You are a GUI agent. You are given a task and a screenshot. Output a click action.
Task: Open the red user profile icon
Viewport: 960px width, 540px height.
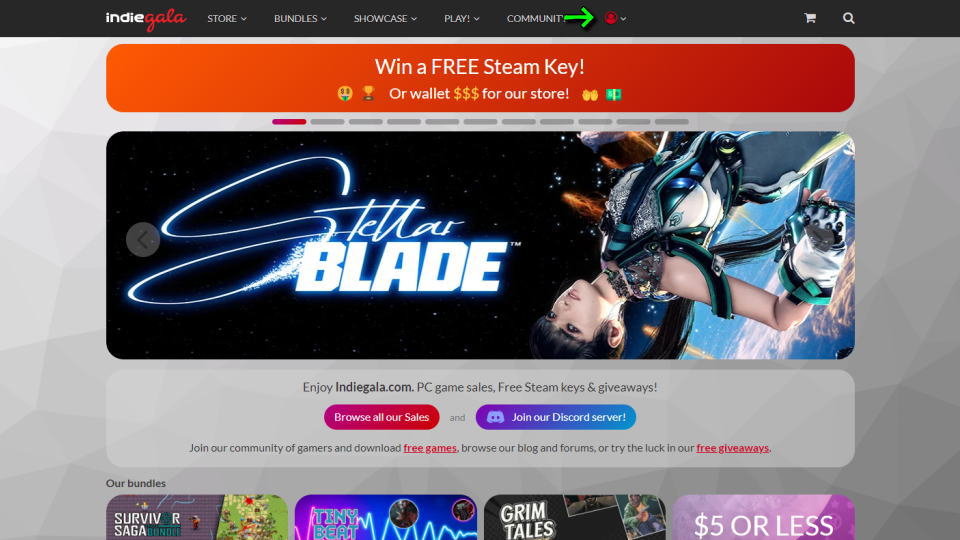click(x=610, y=18)
